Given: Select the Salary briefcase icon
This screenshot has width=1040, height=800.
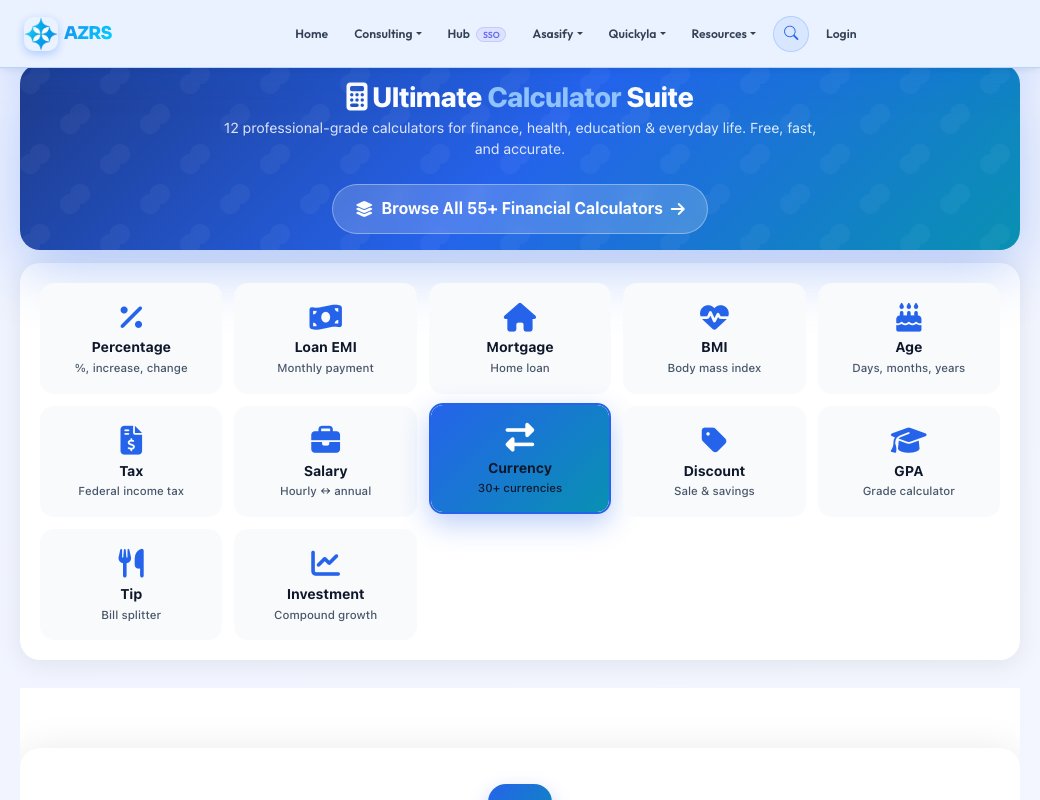Looking at the screenshot, I should point(326,440).
